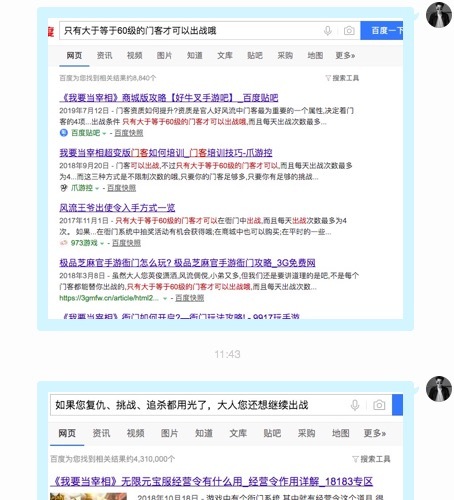The width and height of the screenshot is (454, 500).
Task: Open sender avatar beside first image message
Action: point(439,15)
